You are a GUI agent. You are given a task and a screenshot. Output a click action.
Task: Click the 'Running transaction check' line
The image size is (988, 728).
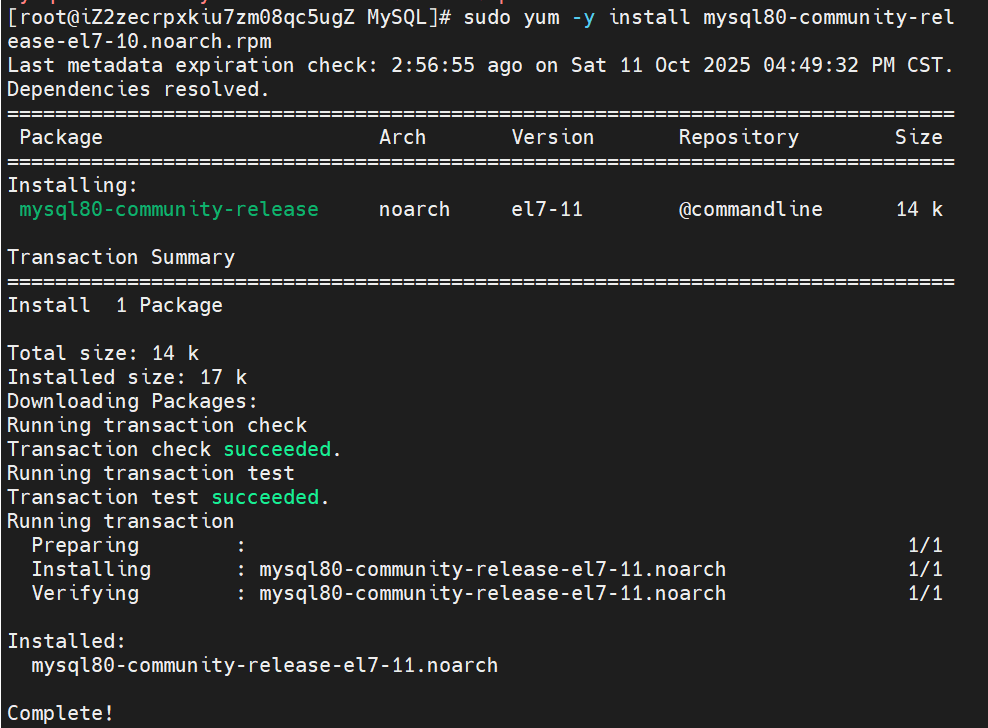point(157,425)
